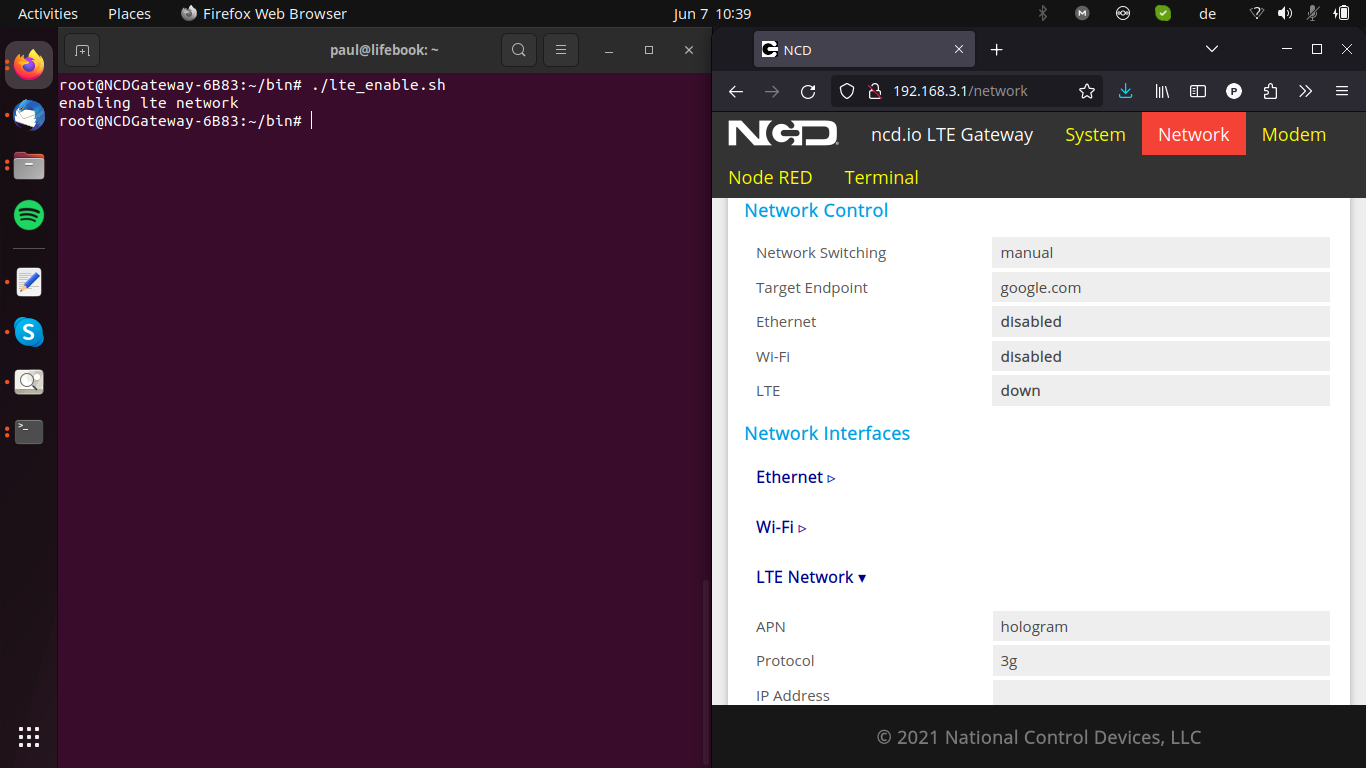Click the Bluetooth tray icon
The width and height of the screenshot is (1366, 768).
[x=1042, y=13]
